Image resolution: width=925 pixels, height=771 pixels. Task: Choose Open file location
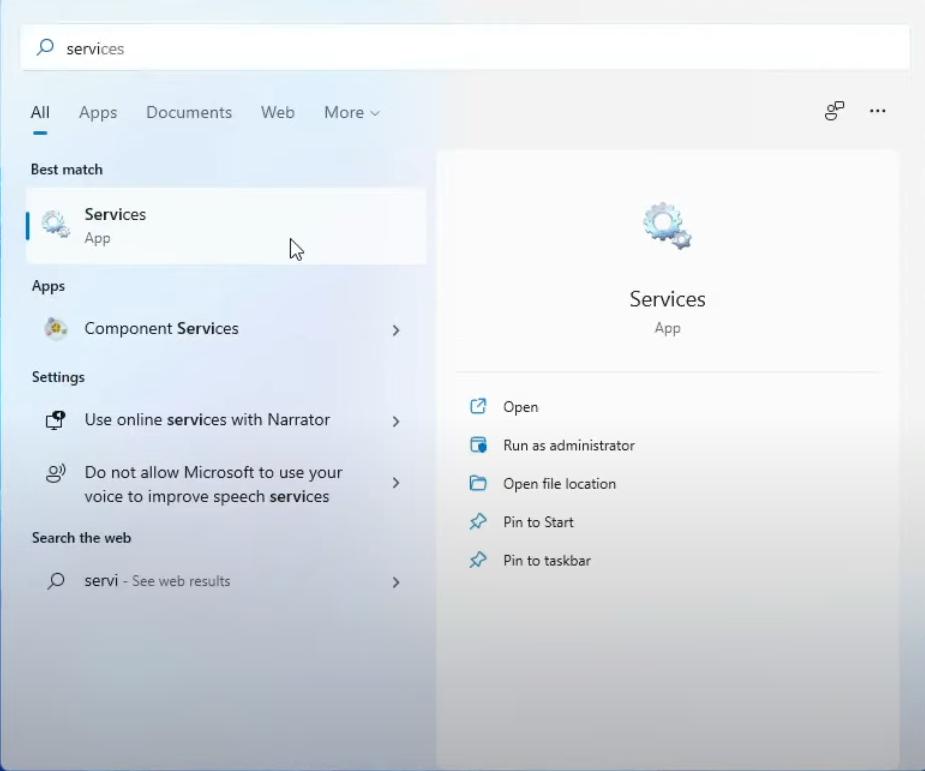[559, 484]
